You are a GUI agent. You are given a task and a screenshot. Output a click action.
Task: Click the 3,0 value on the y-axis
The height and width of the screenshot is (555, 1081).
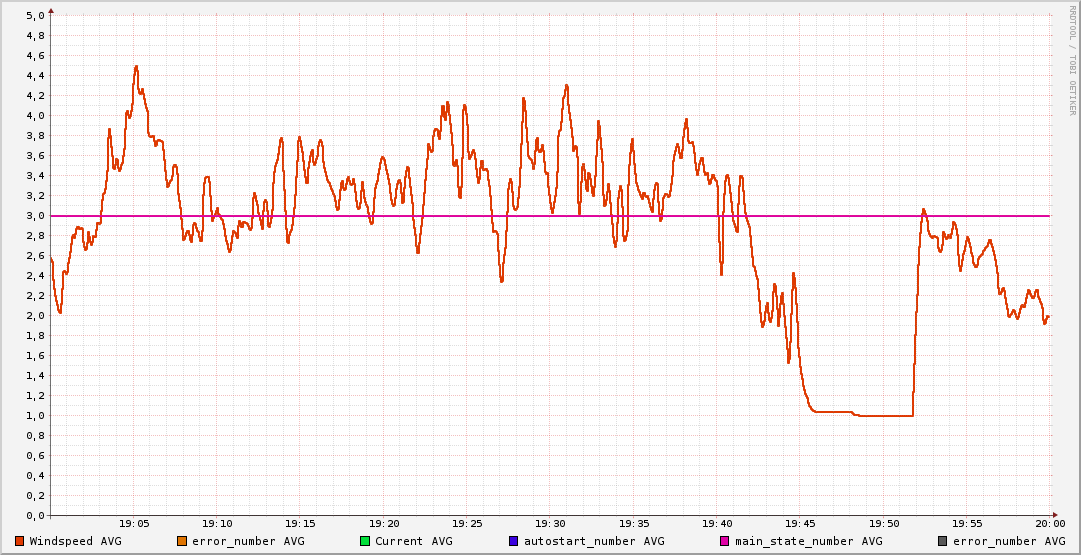[x=35, y=216]
